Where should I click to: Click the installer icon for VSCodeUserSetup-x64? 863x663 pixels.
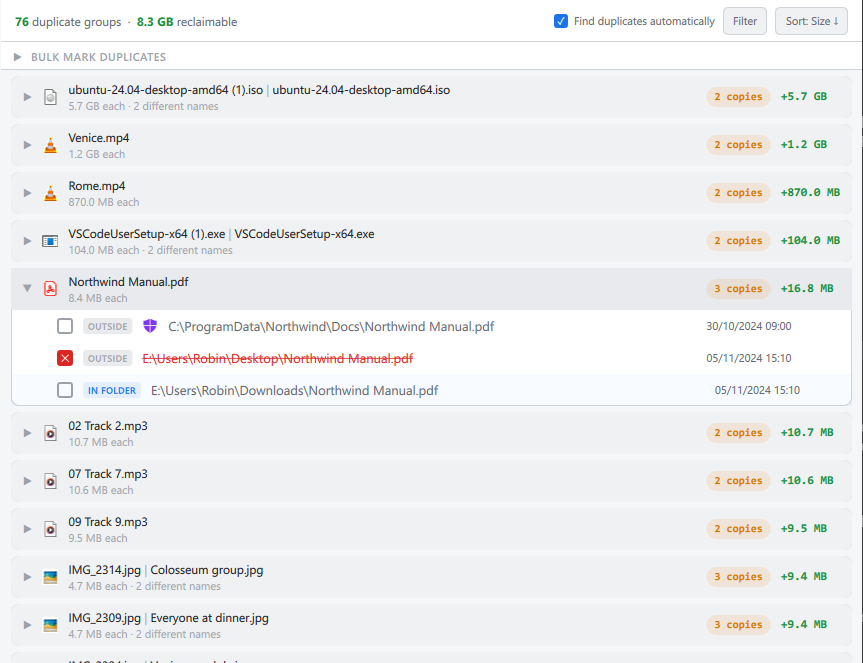coord(50,241)
